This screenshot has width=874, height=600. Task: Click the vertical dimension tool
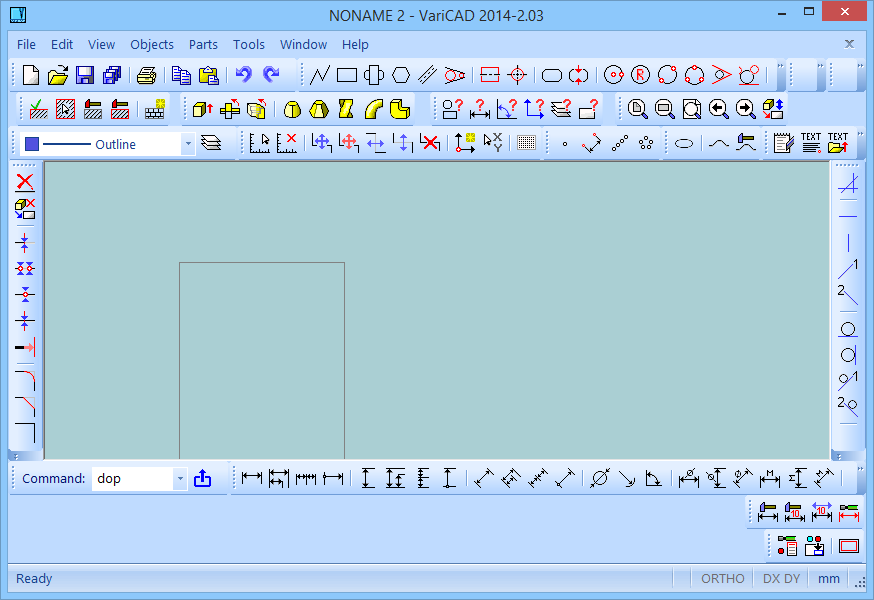click(368, 478)
